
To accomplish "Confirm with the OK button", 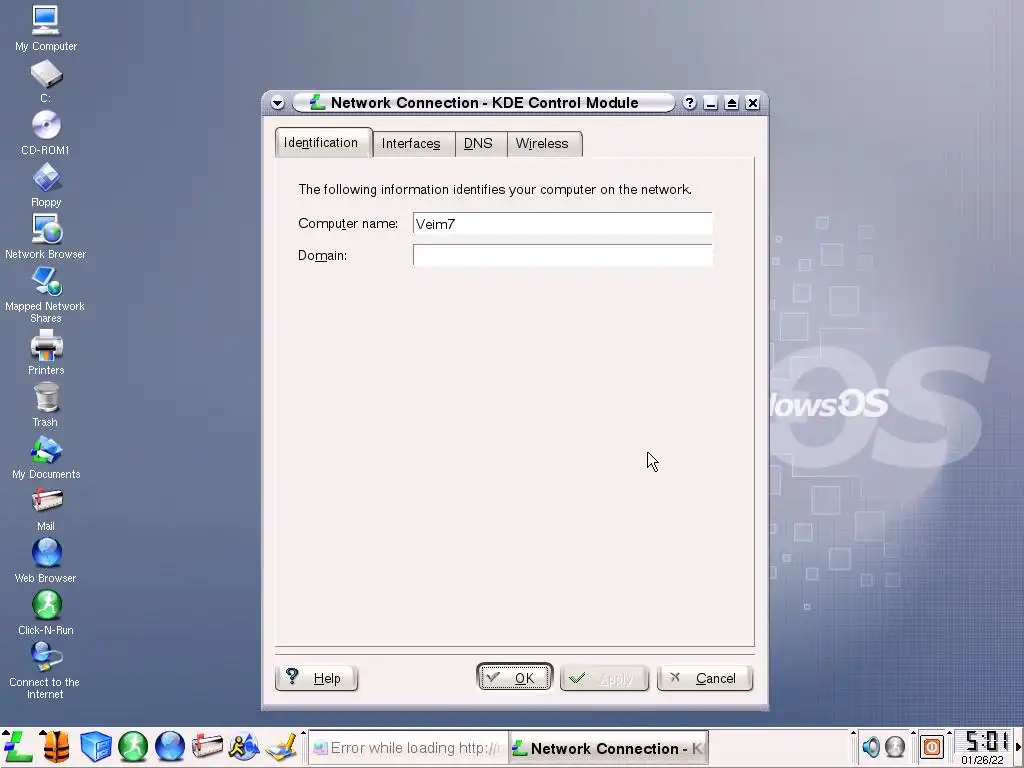I will tap(515, 678).
